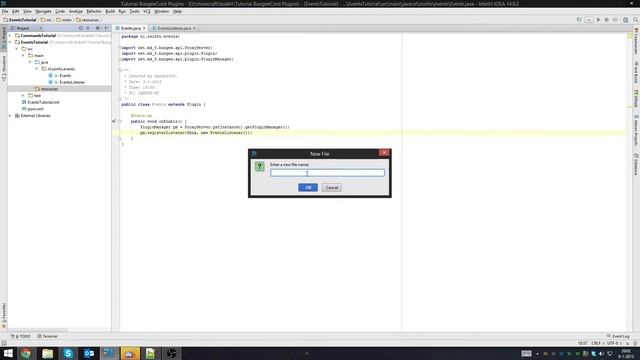This screenshot has width=640, height=360.
Task: Collapse the src folder
Action: [x=17, y=49]
